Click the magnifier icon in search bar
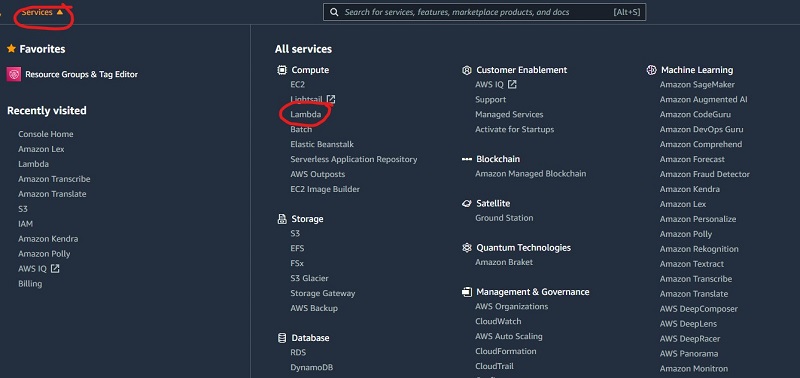 [x=334, y=12]
